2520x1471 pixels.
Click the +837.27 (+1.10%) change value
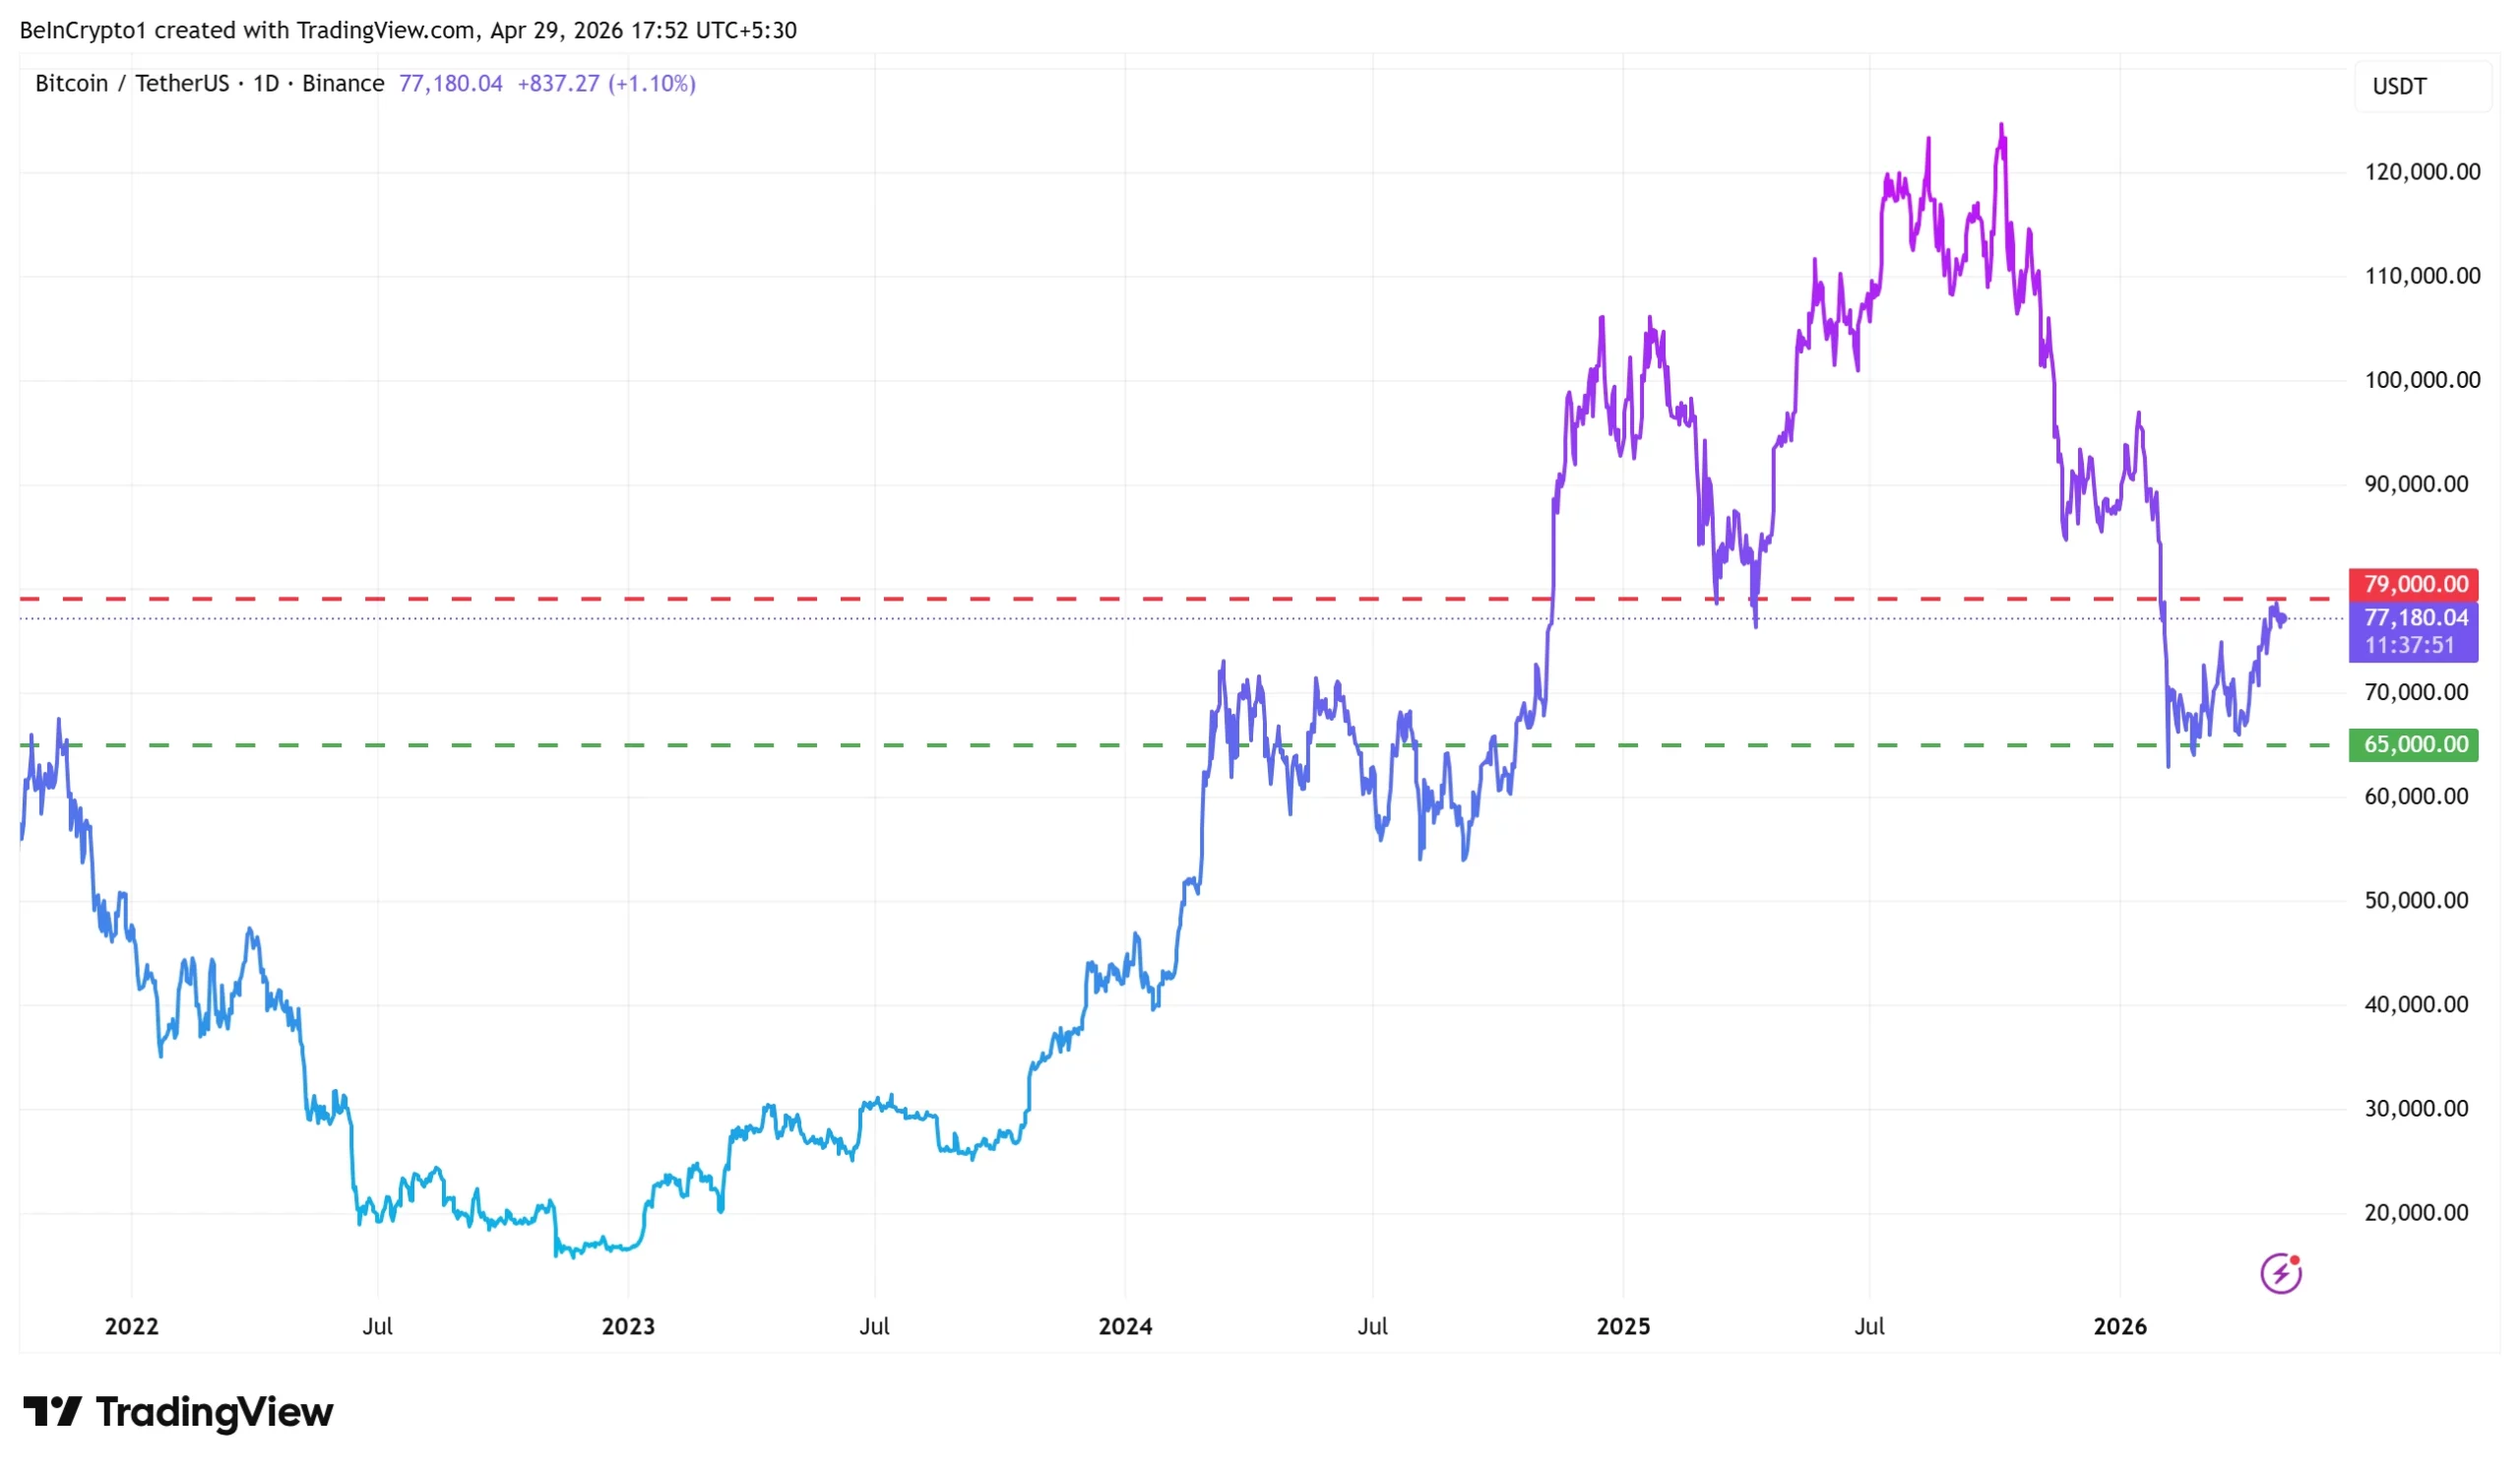[x=606, y=84]
